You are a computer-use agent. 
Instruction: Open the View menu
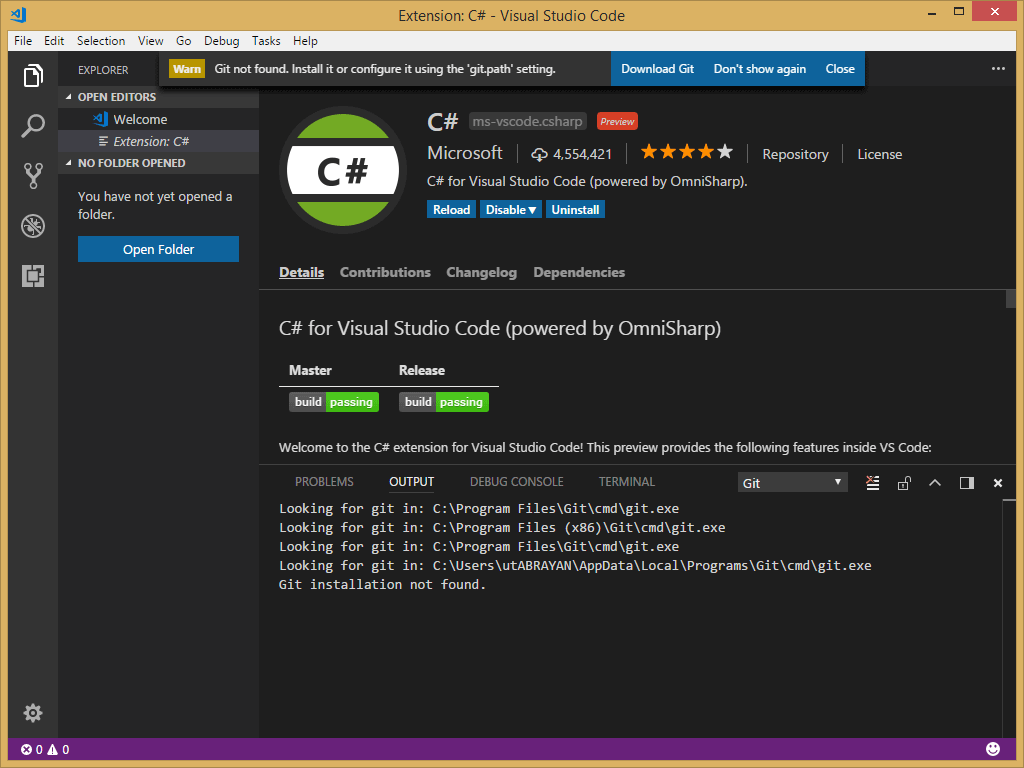pos(150,40)
